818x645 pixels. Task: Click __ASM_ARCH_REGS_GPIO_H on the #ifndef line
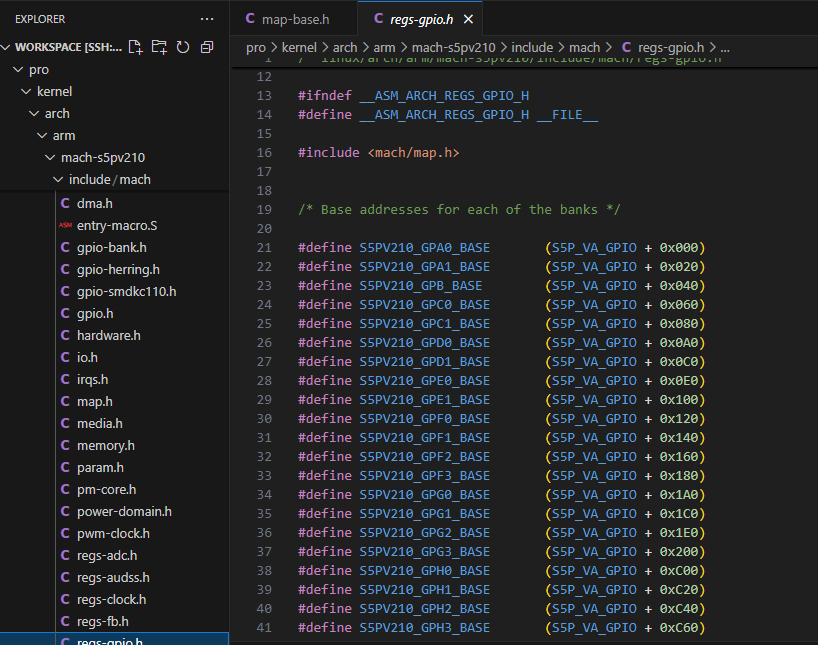(444, 95)
